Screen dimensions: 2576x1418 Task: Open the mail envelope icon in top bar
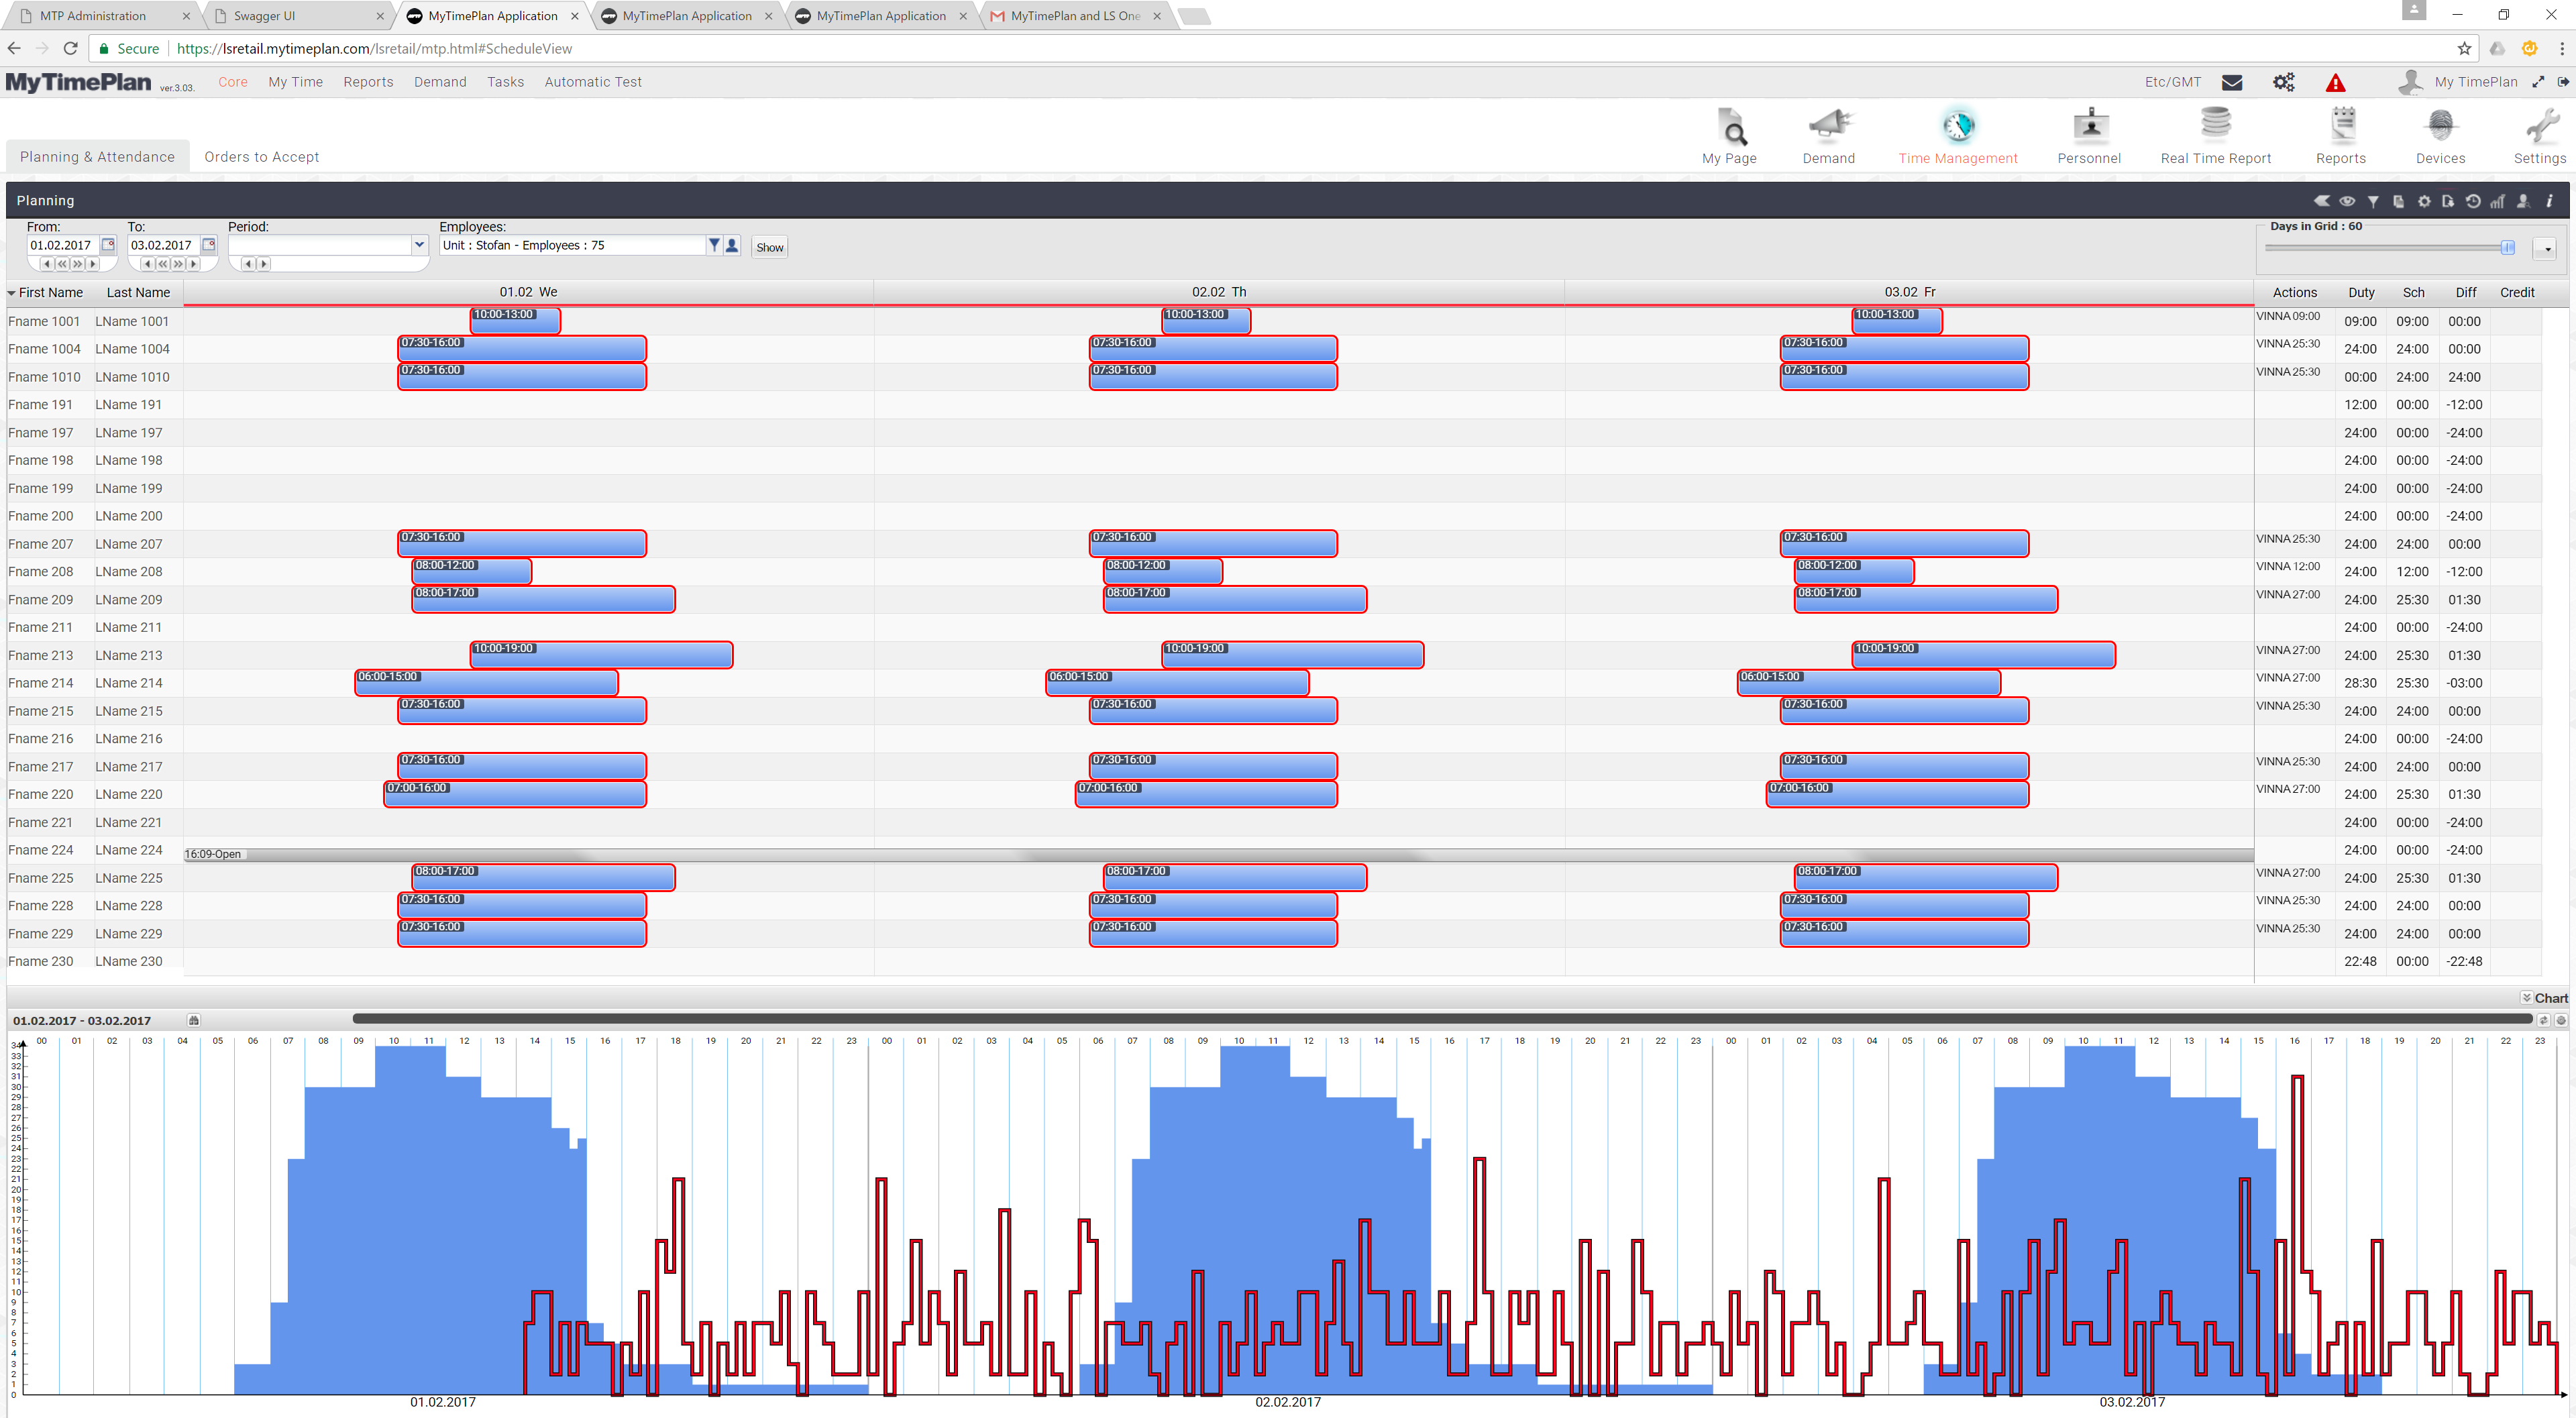[x=2231, y=83]
